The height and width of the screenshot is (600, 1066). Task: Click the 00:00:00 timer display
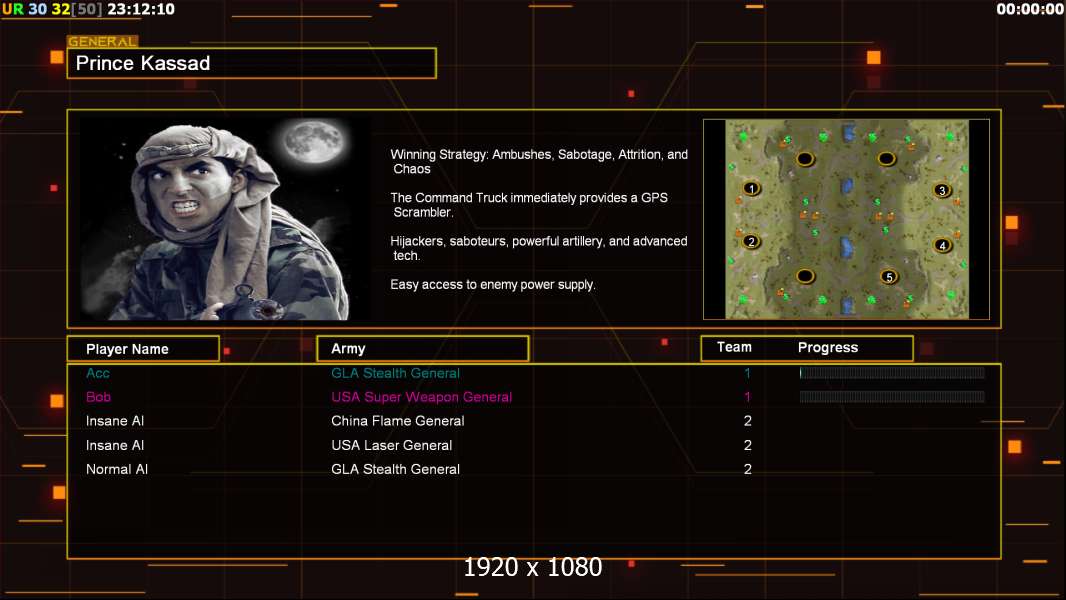point(1030,9)
